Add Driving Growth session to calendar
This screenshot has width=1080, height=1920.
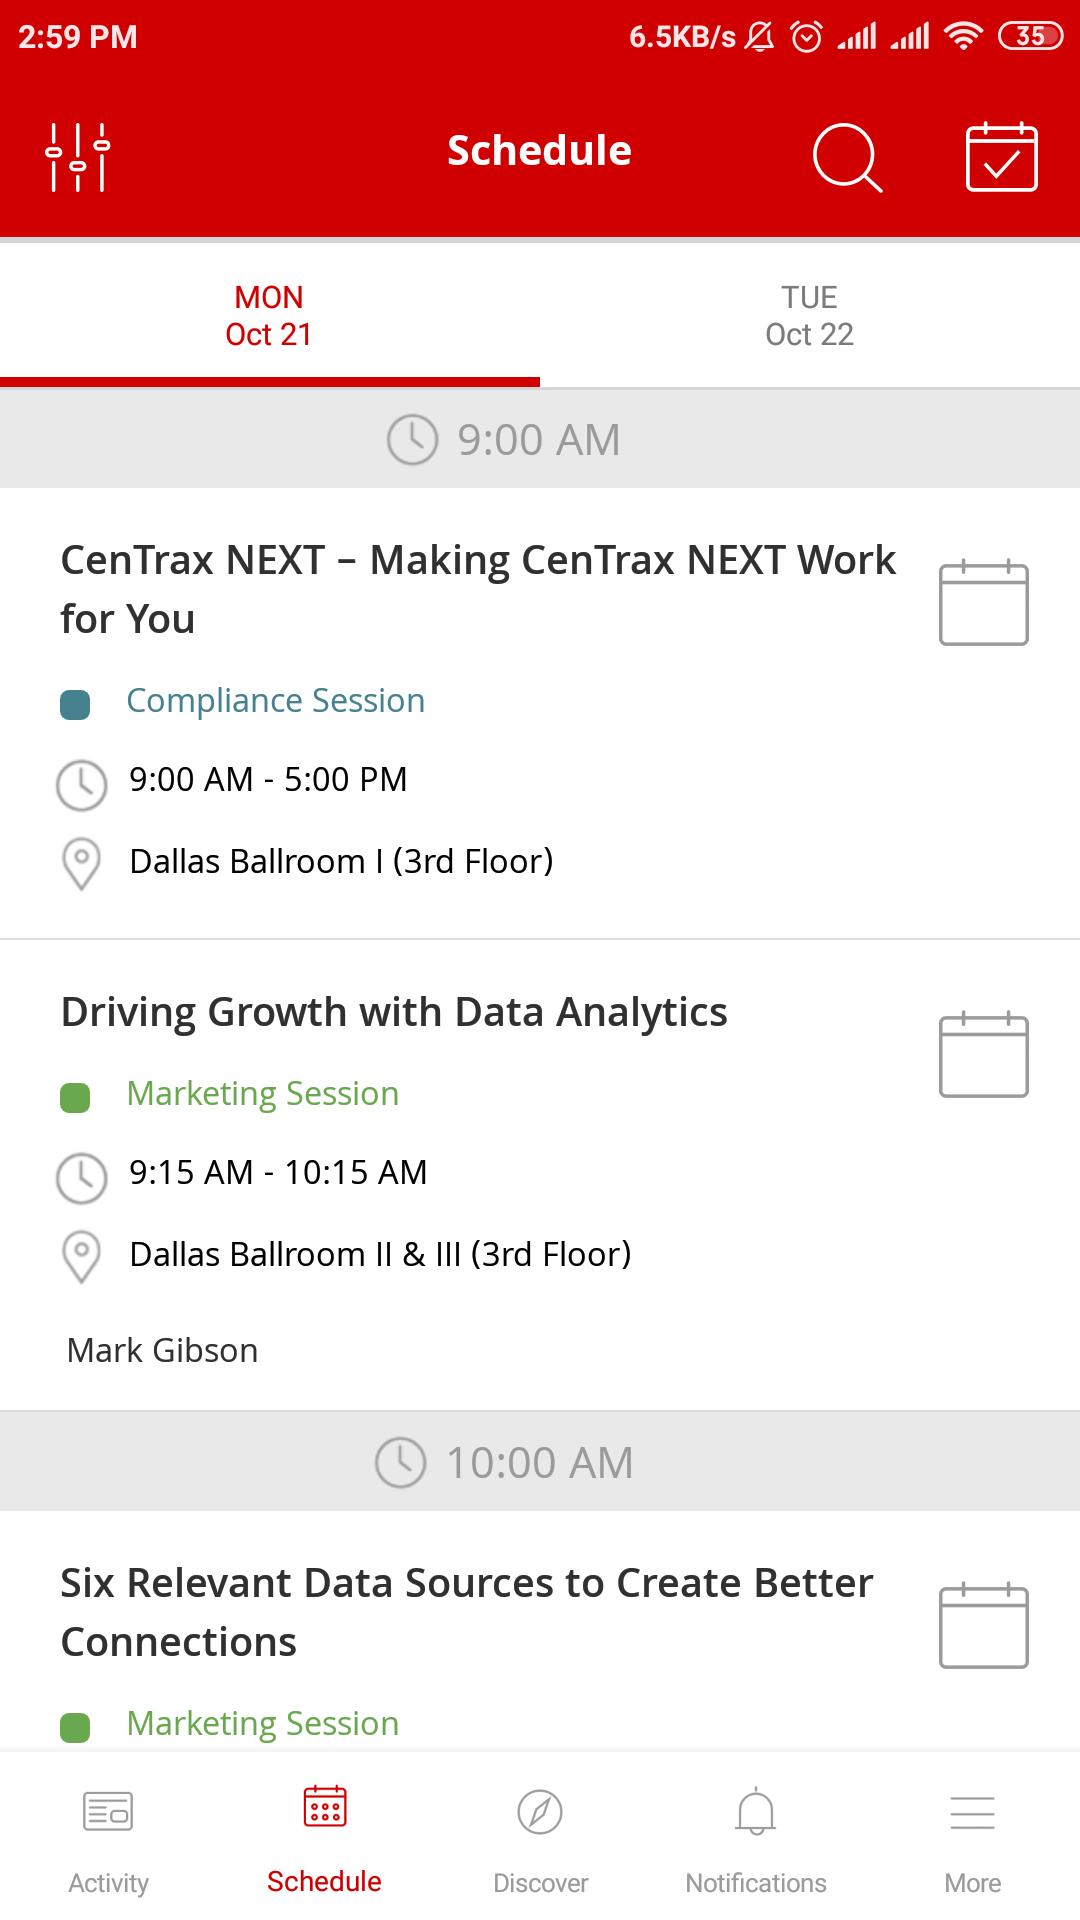click(984, 1054)
